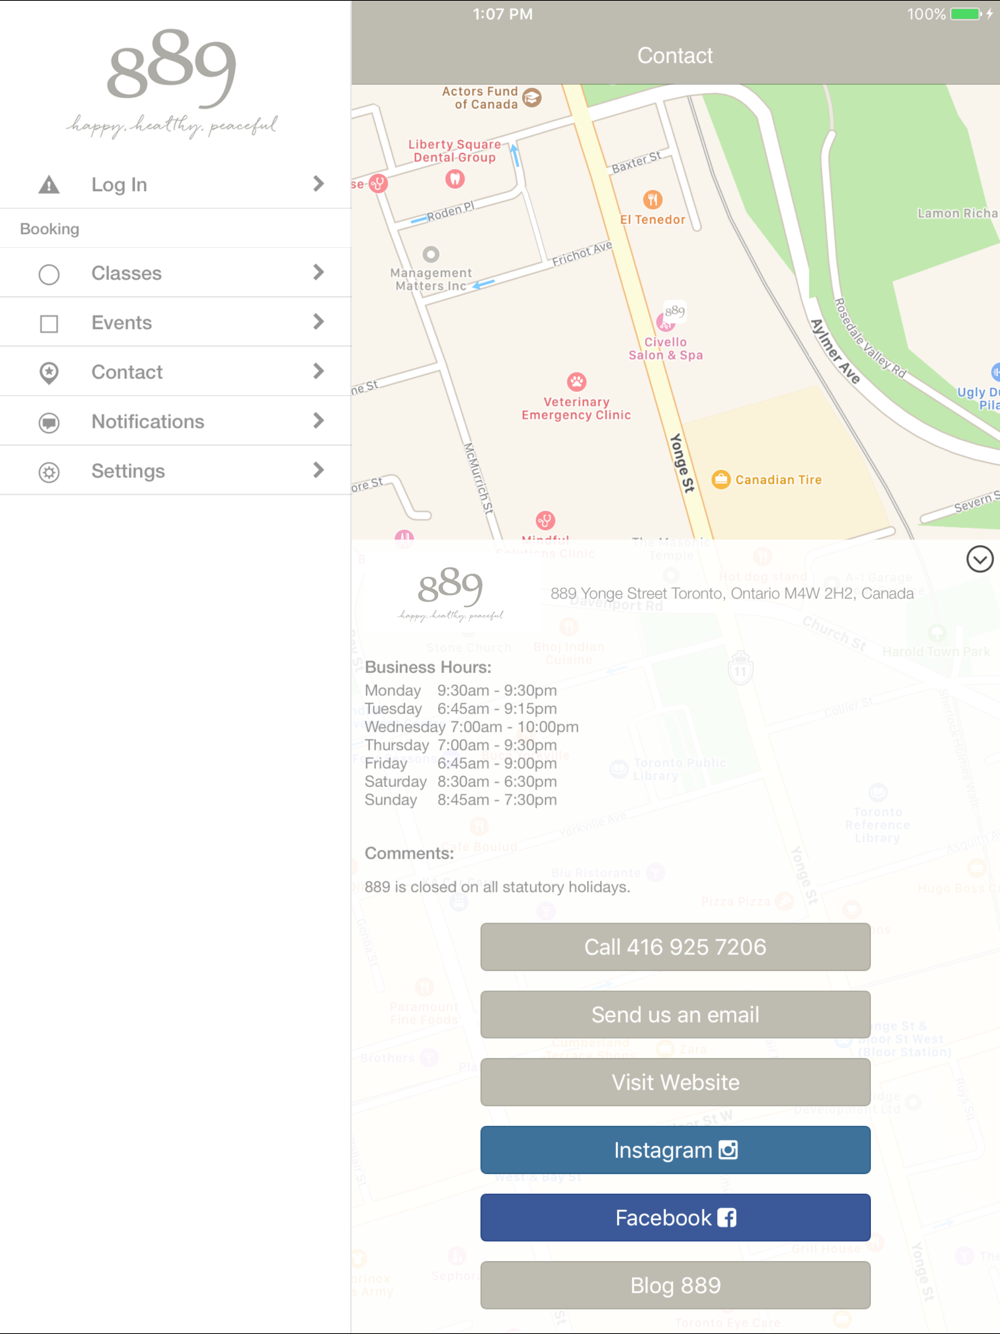1000x1334 pixels.
Task: Open the Classes menu item
Action: click(x=175, y=273)
